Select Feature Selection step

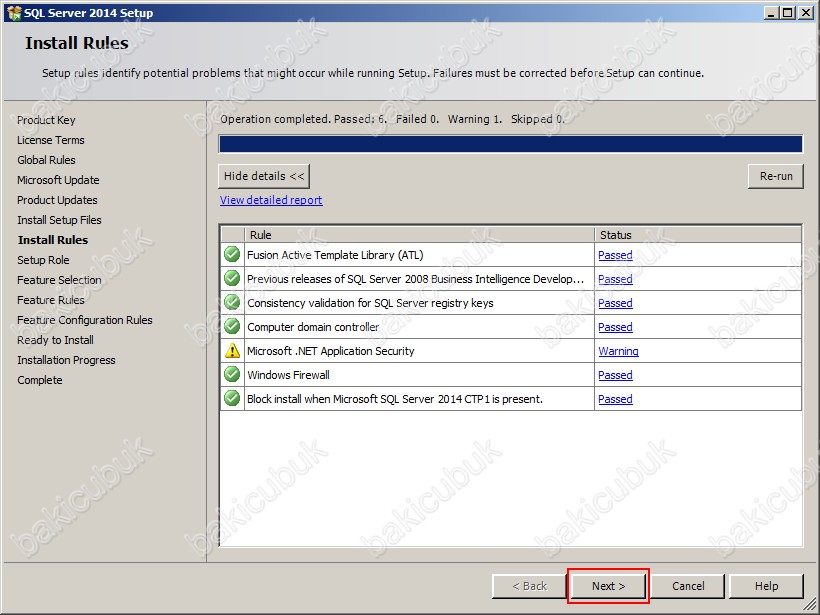click(59, 280)
